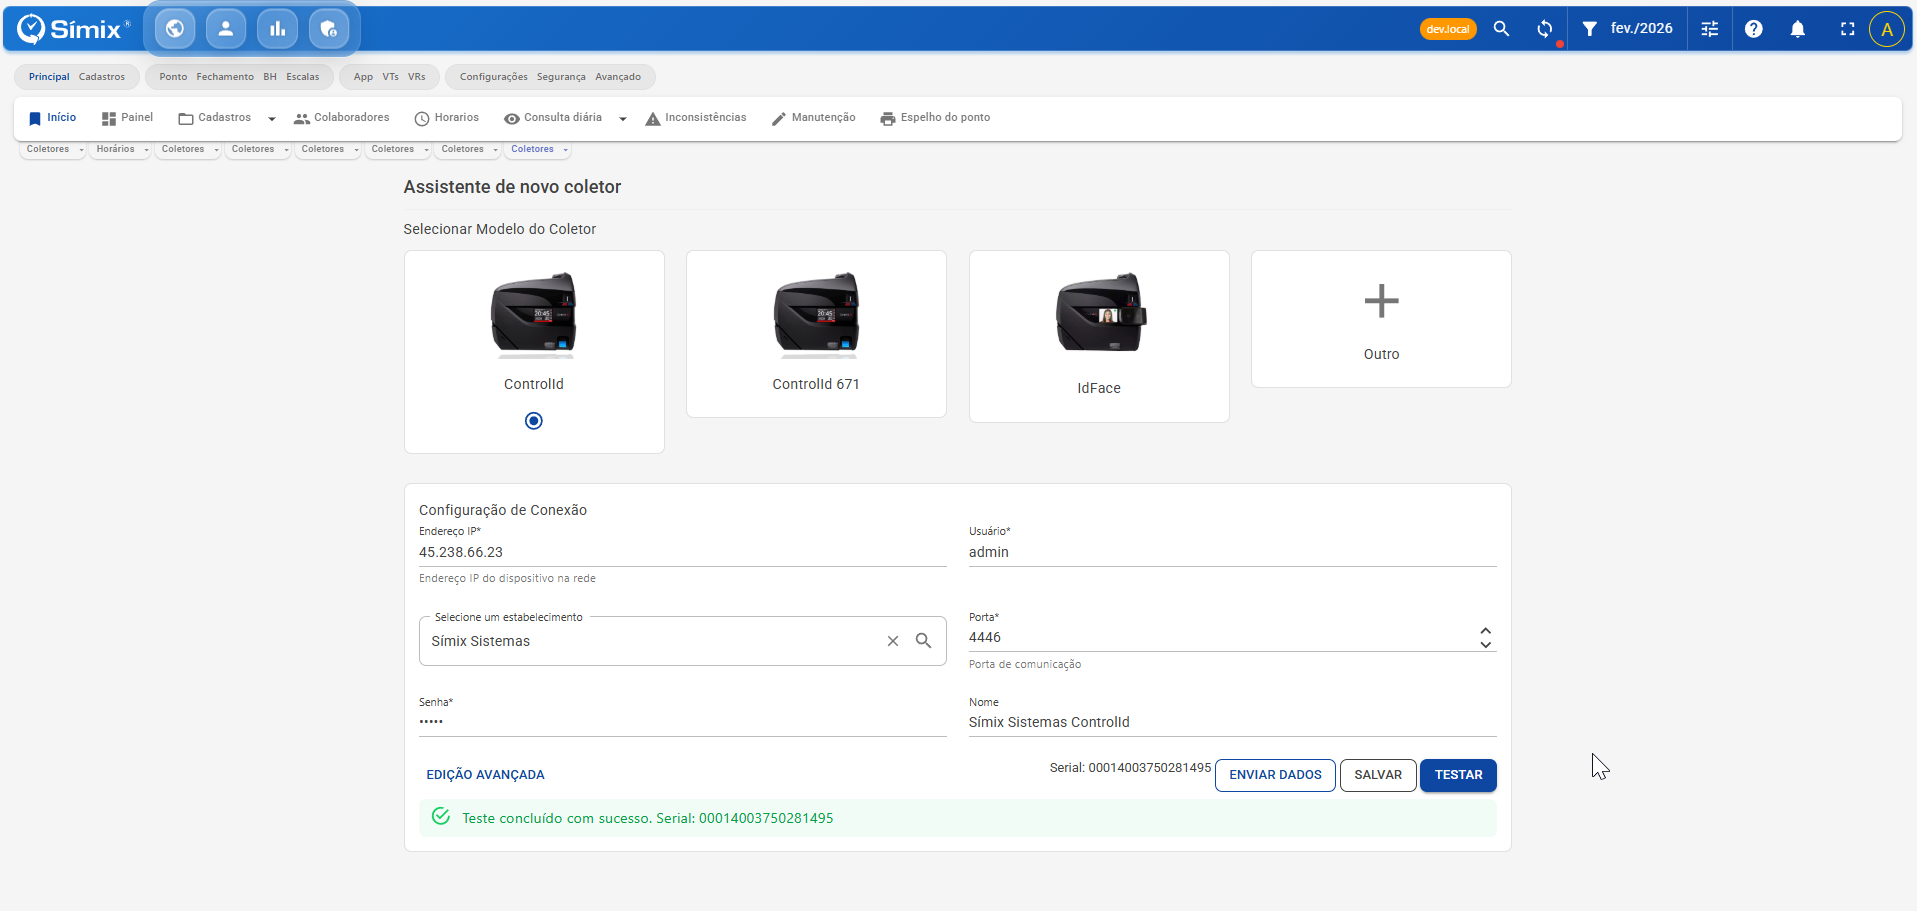Switch to VTs tab

point(390,77)
